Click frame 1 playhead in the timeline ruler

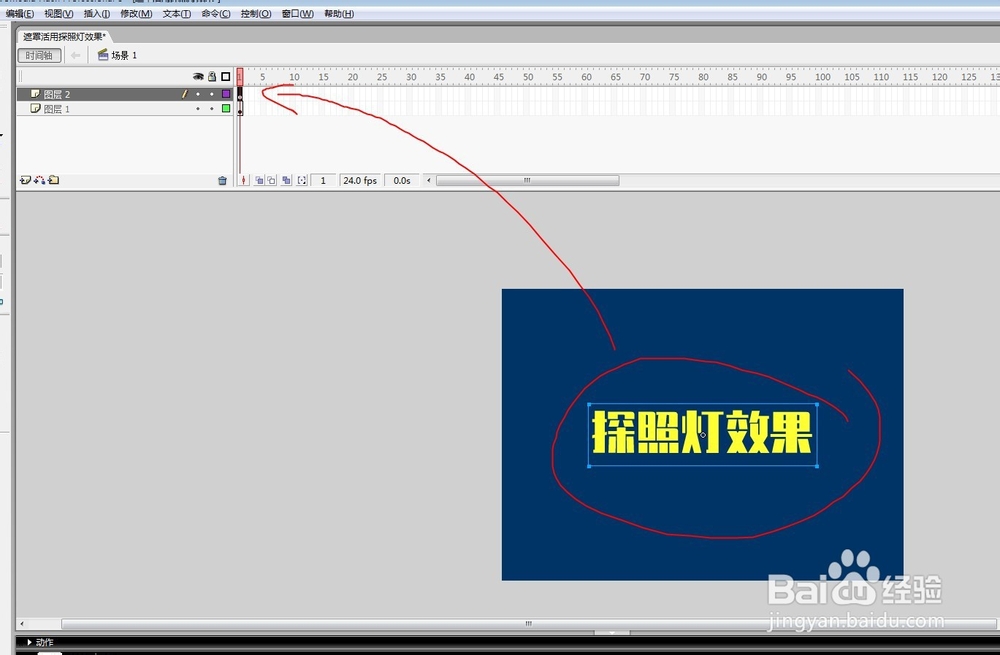[241, 76]
